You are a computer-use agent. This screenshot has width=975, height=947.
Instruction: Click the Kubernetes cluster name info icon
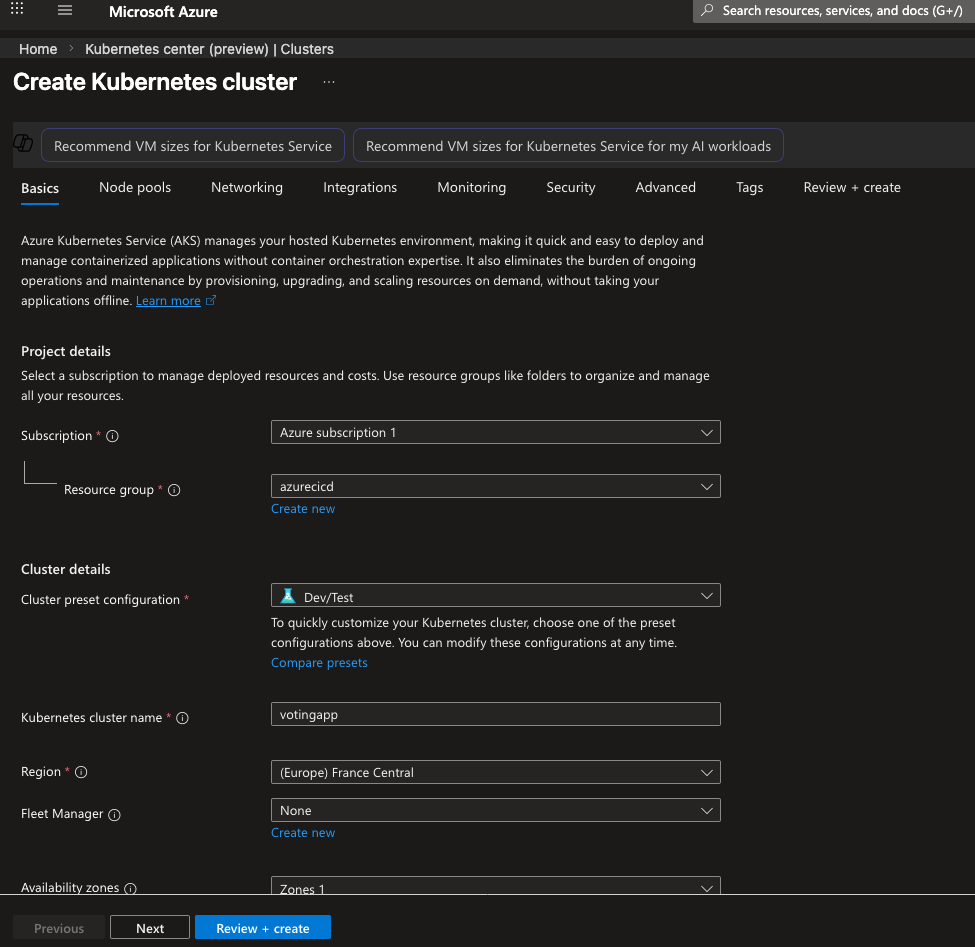tap(182, 718)
